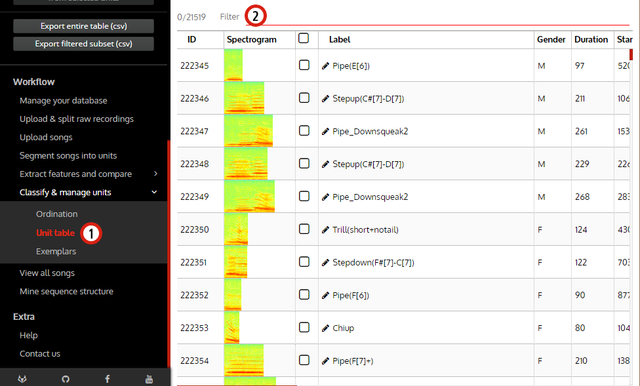Edit label pencil in row 222349
The width and height of the screenshot is (640, 386).
coord(325,197)
